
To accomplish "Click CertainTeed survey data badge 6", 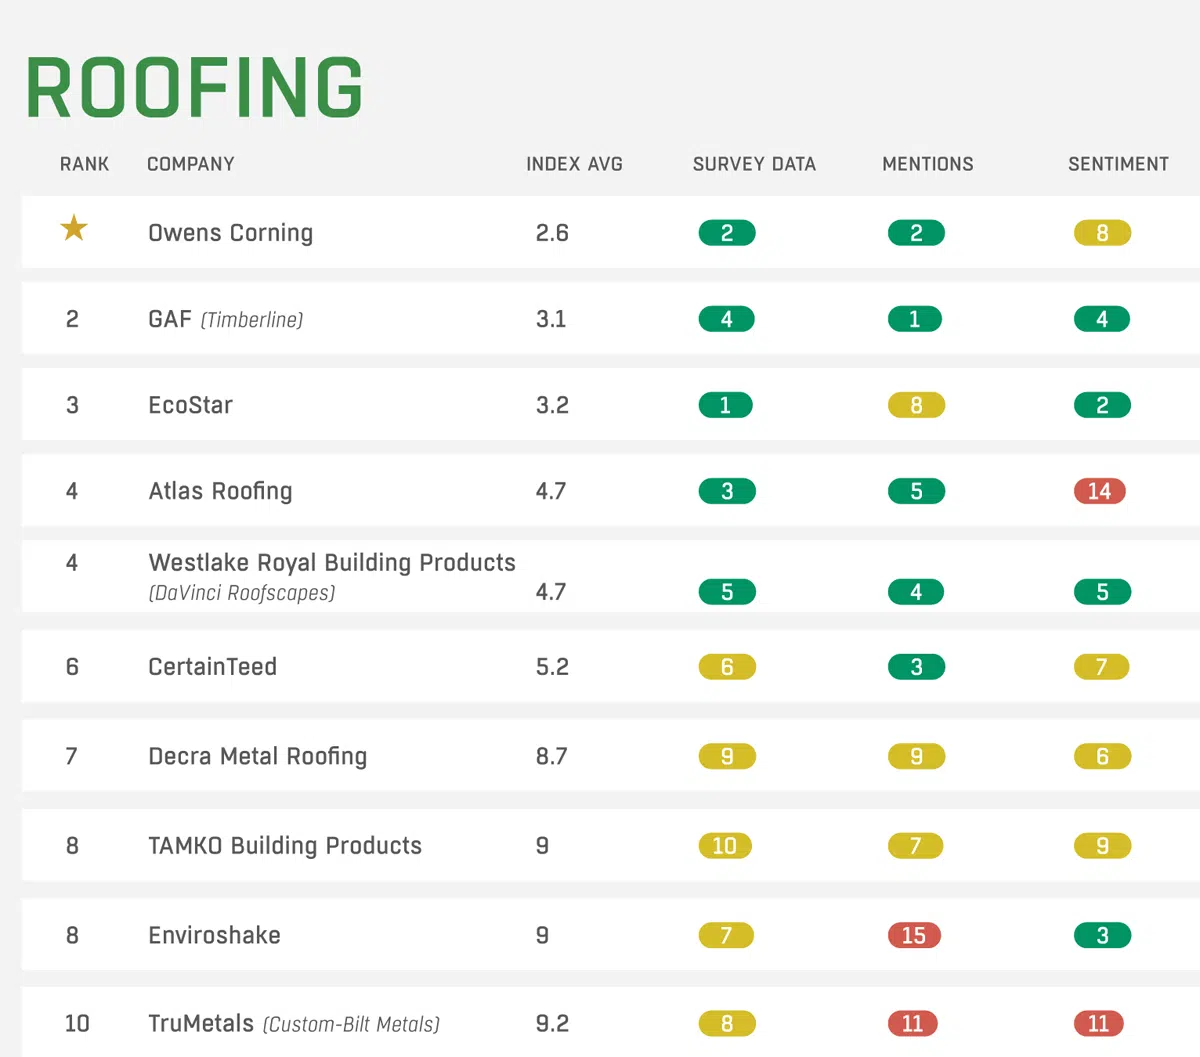I will (727, 667).
